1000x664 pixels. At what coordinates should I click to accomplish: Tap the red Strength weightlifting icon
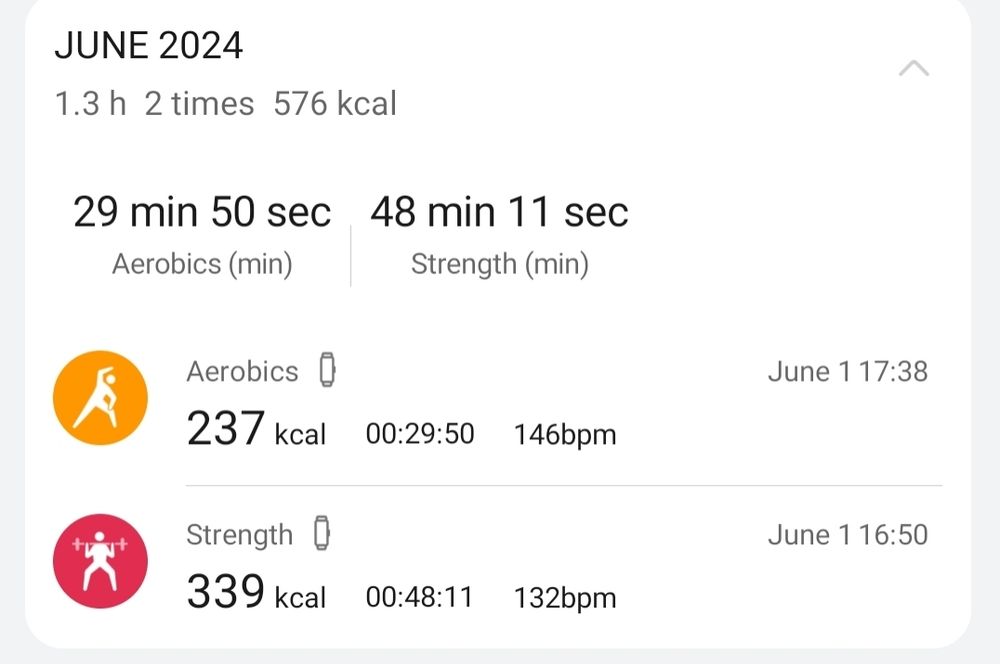[x=100, y=561]
